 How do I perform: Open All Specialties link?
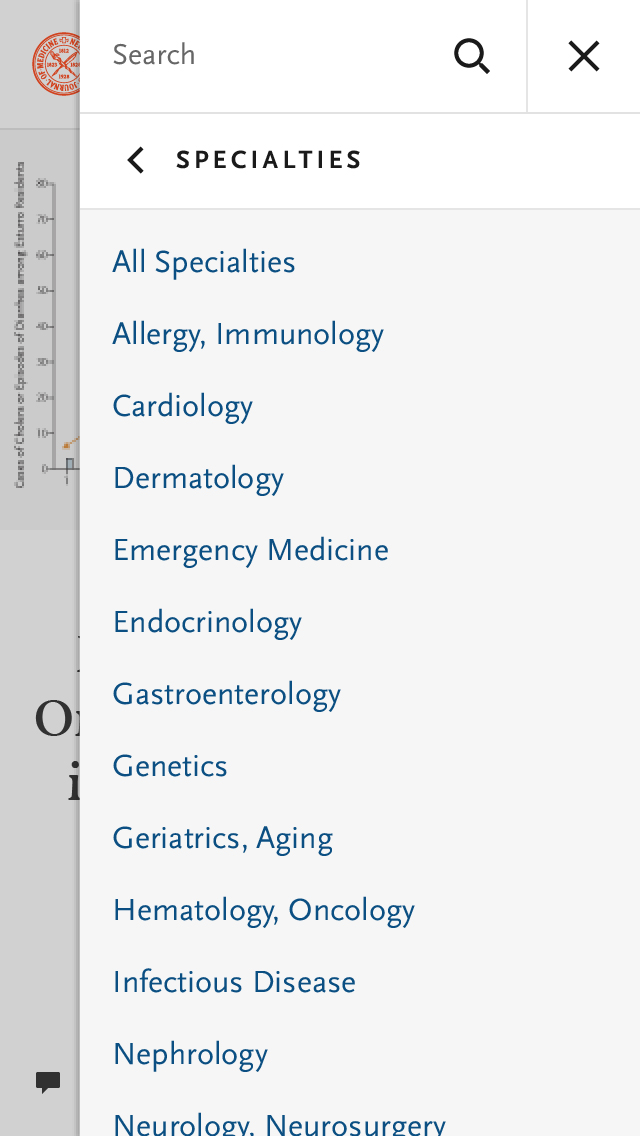(x=204, y=262)
